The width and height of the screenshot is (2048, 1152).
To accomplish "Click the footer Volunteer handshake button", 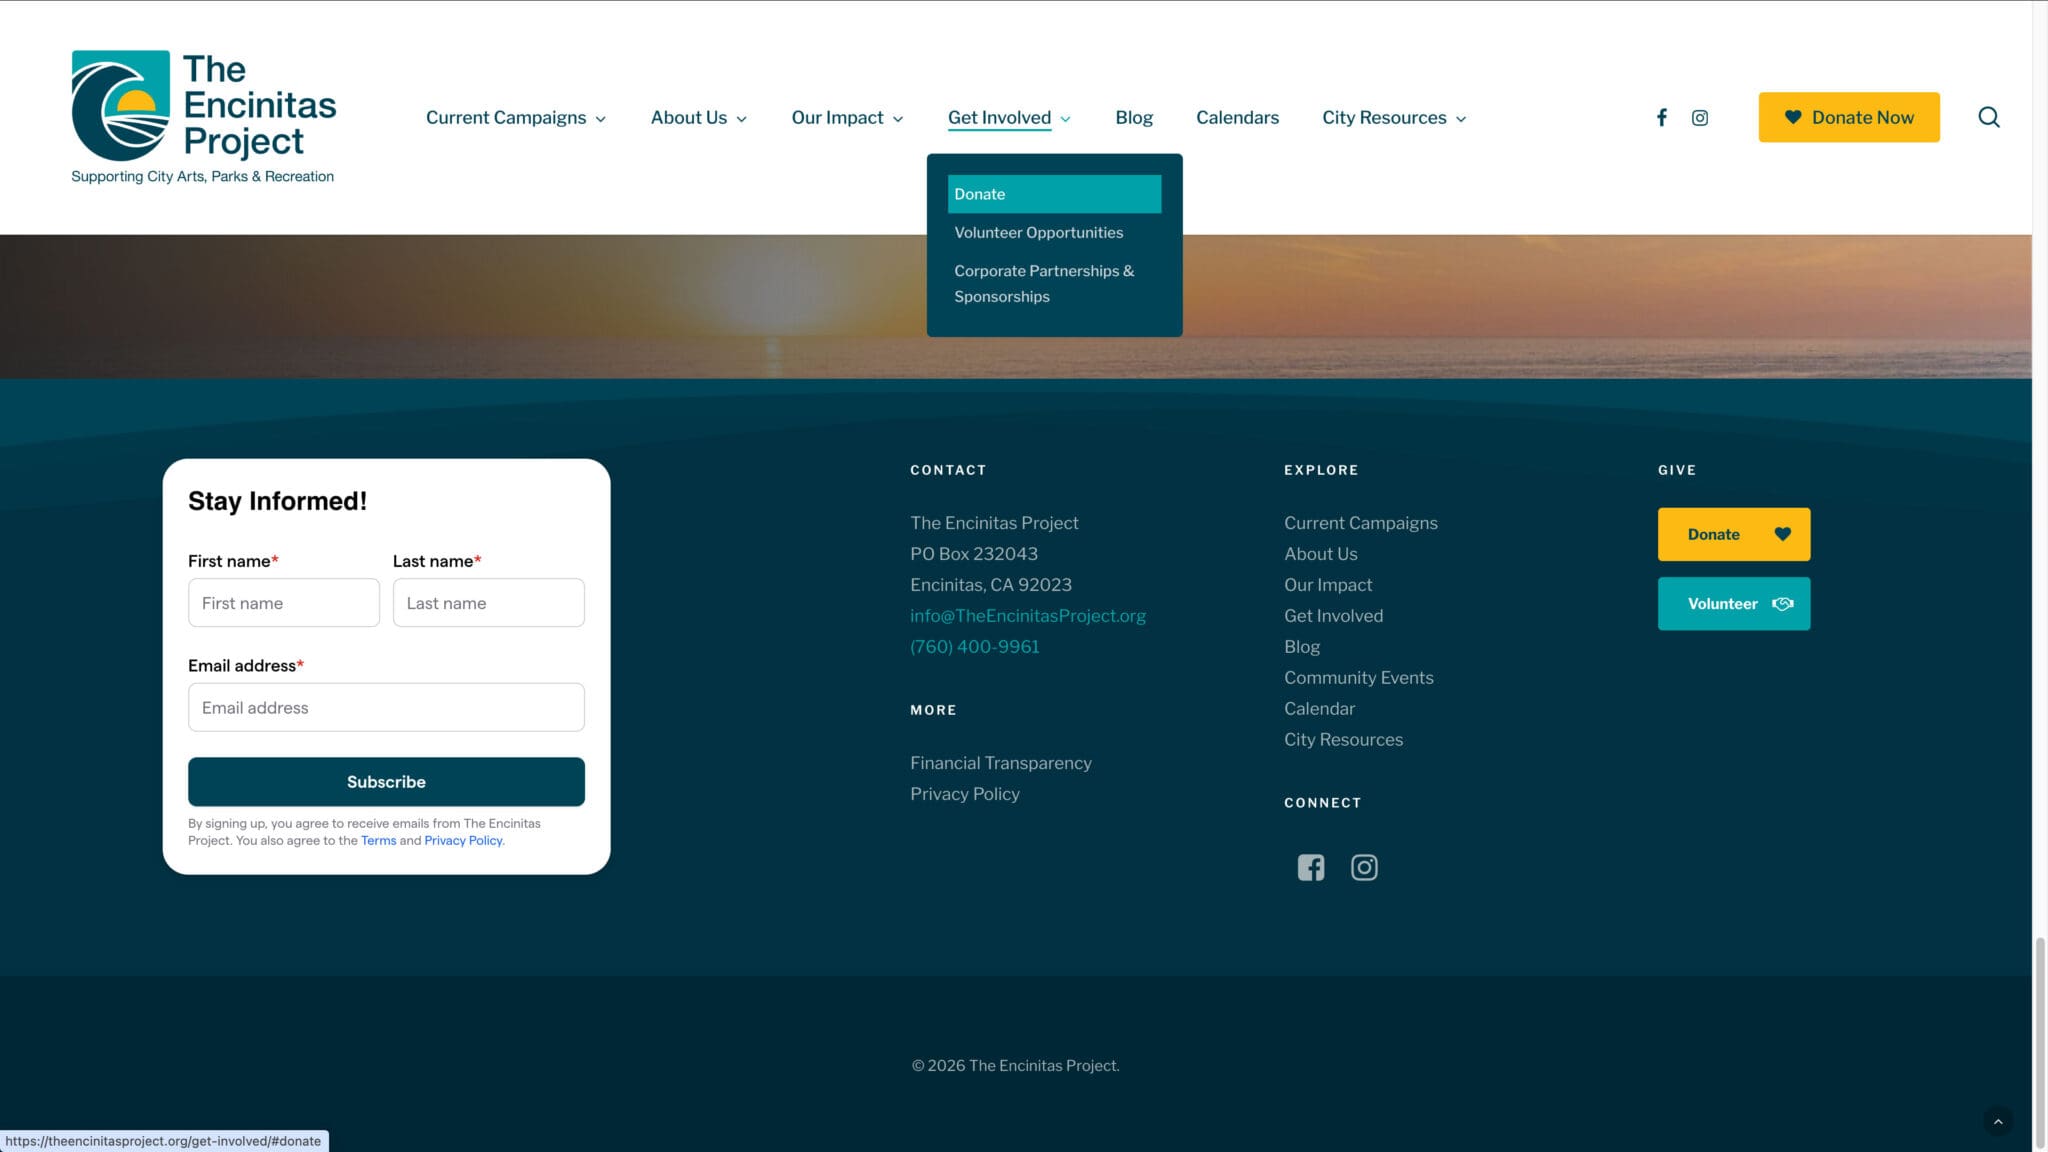I will point(1733,604).
